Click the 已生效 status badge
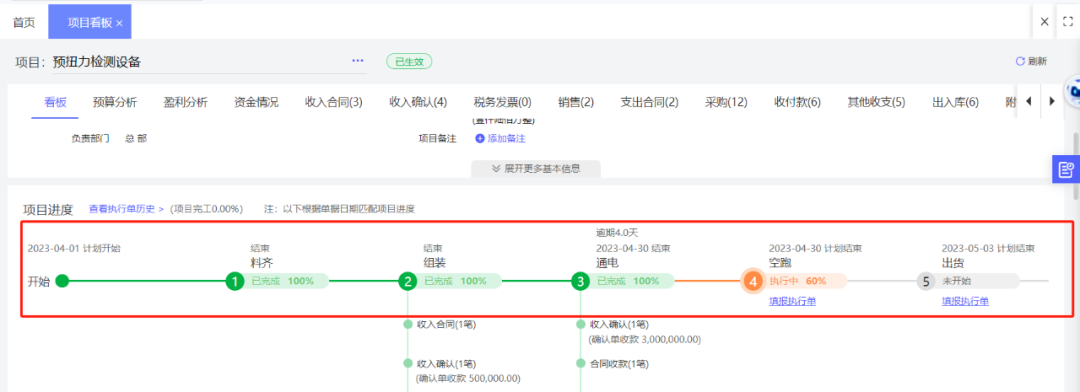1080x392 pixels. coord(409,61)
